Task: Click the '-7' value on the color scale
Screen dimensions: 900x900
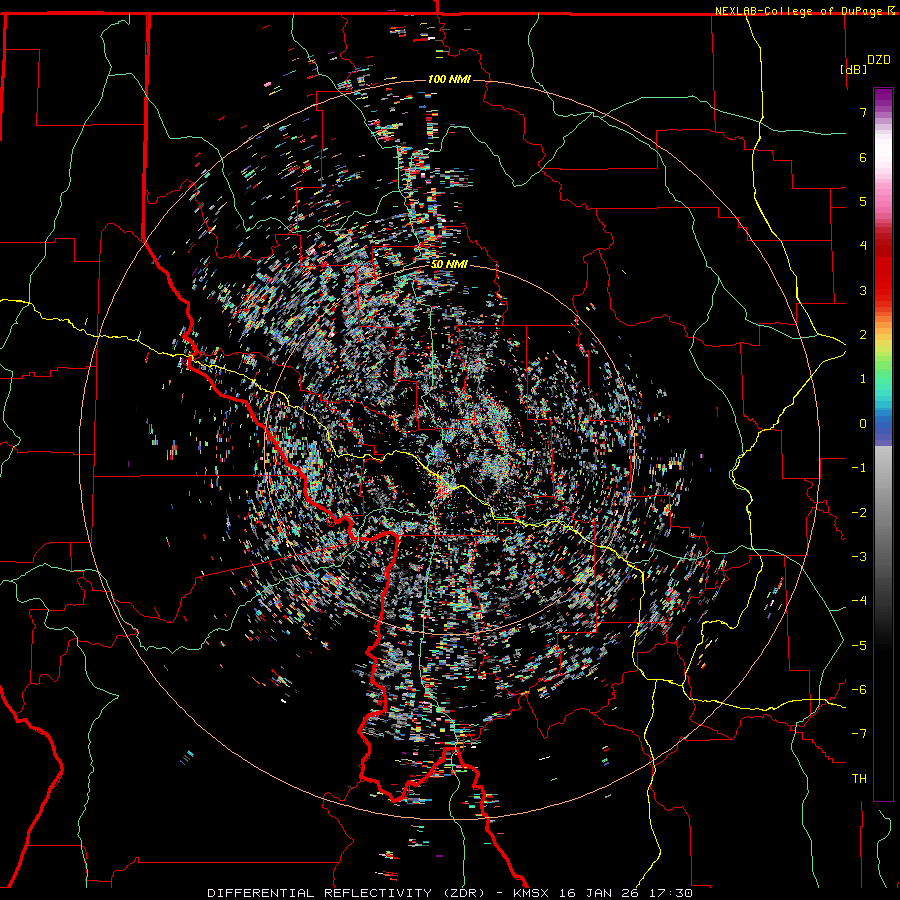Action: click(859, 734)
